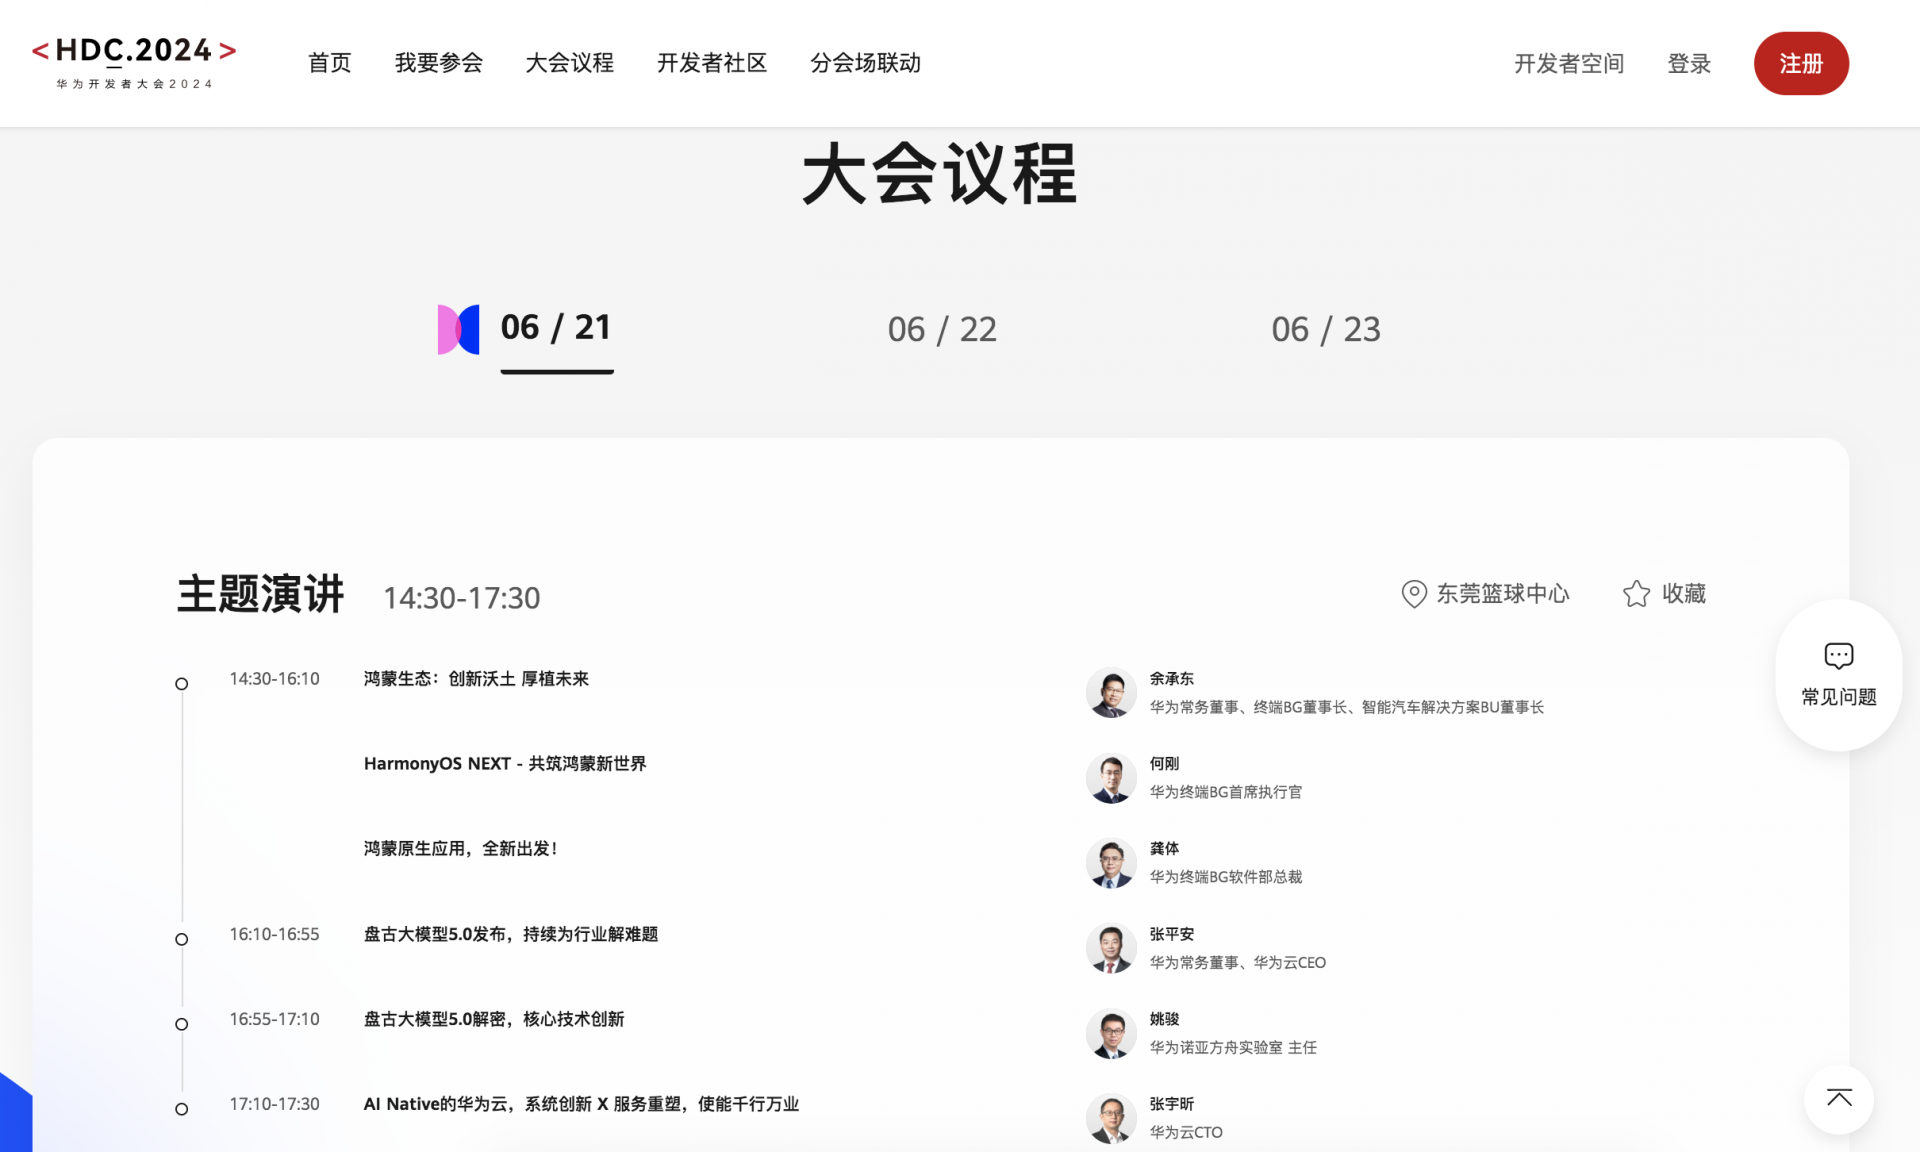This screenshot has width=1920, height=1152.
Task: Click the star 收藏 icon
Action: click(1636, 594)
